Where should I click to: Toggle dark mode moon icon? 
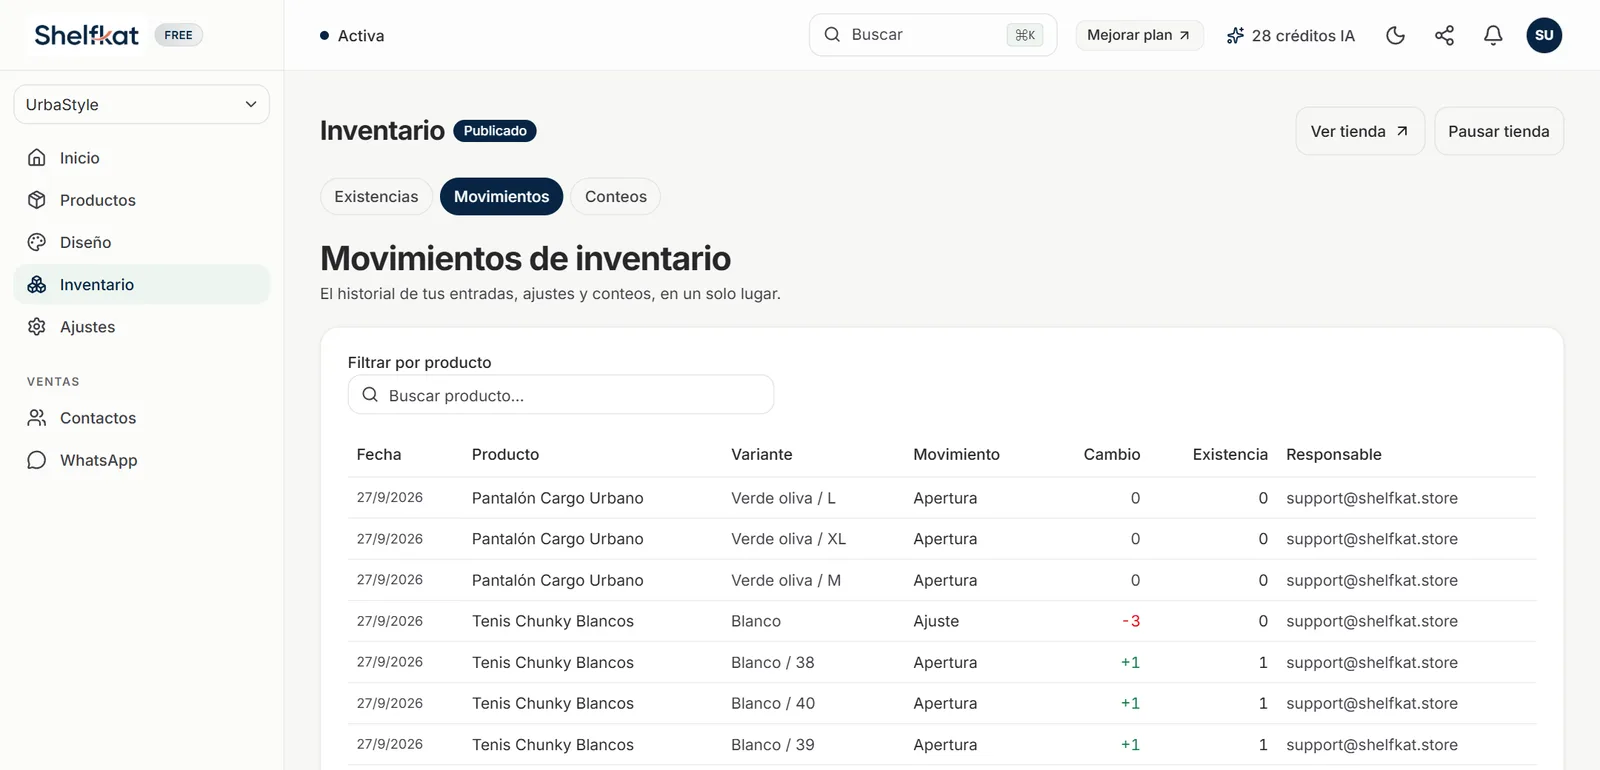1396,35
